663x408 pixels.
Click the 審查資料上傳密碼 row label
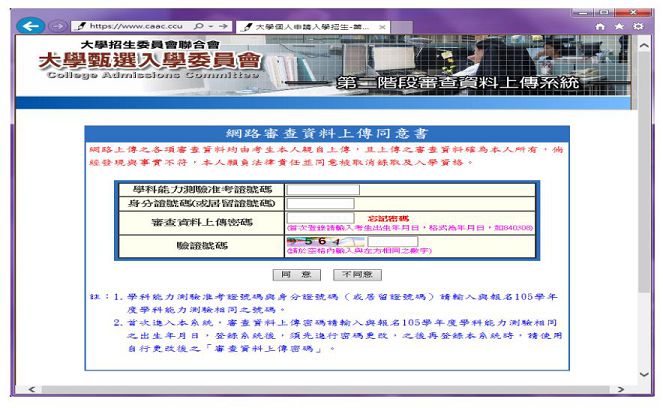(202, 222)
